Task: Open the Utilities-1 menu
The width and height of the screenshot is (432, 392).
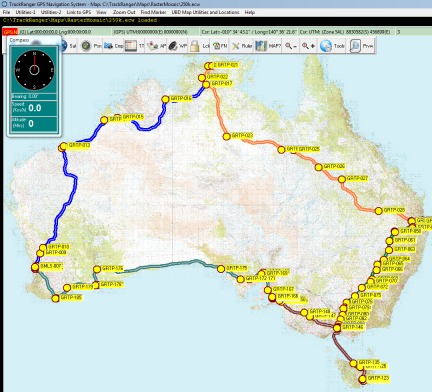Action: click(x=26, y=12)
